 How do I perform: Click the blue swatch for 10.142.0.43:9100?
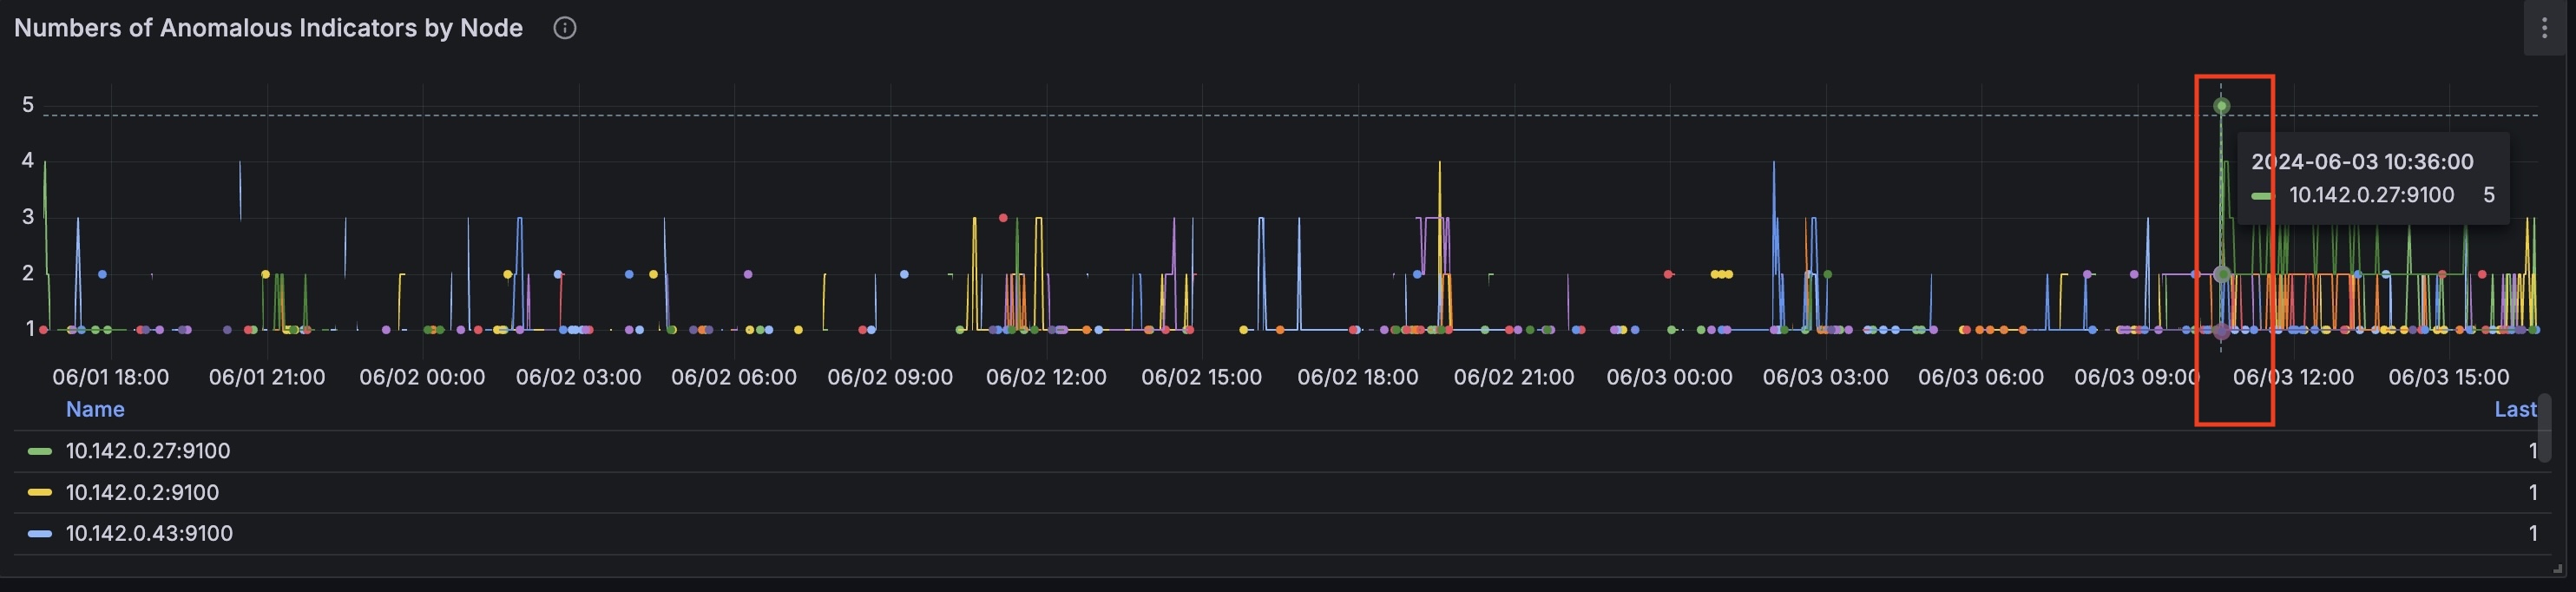point(40,533)
